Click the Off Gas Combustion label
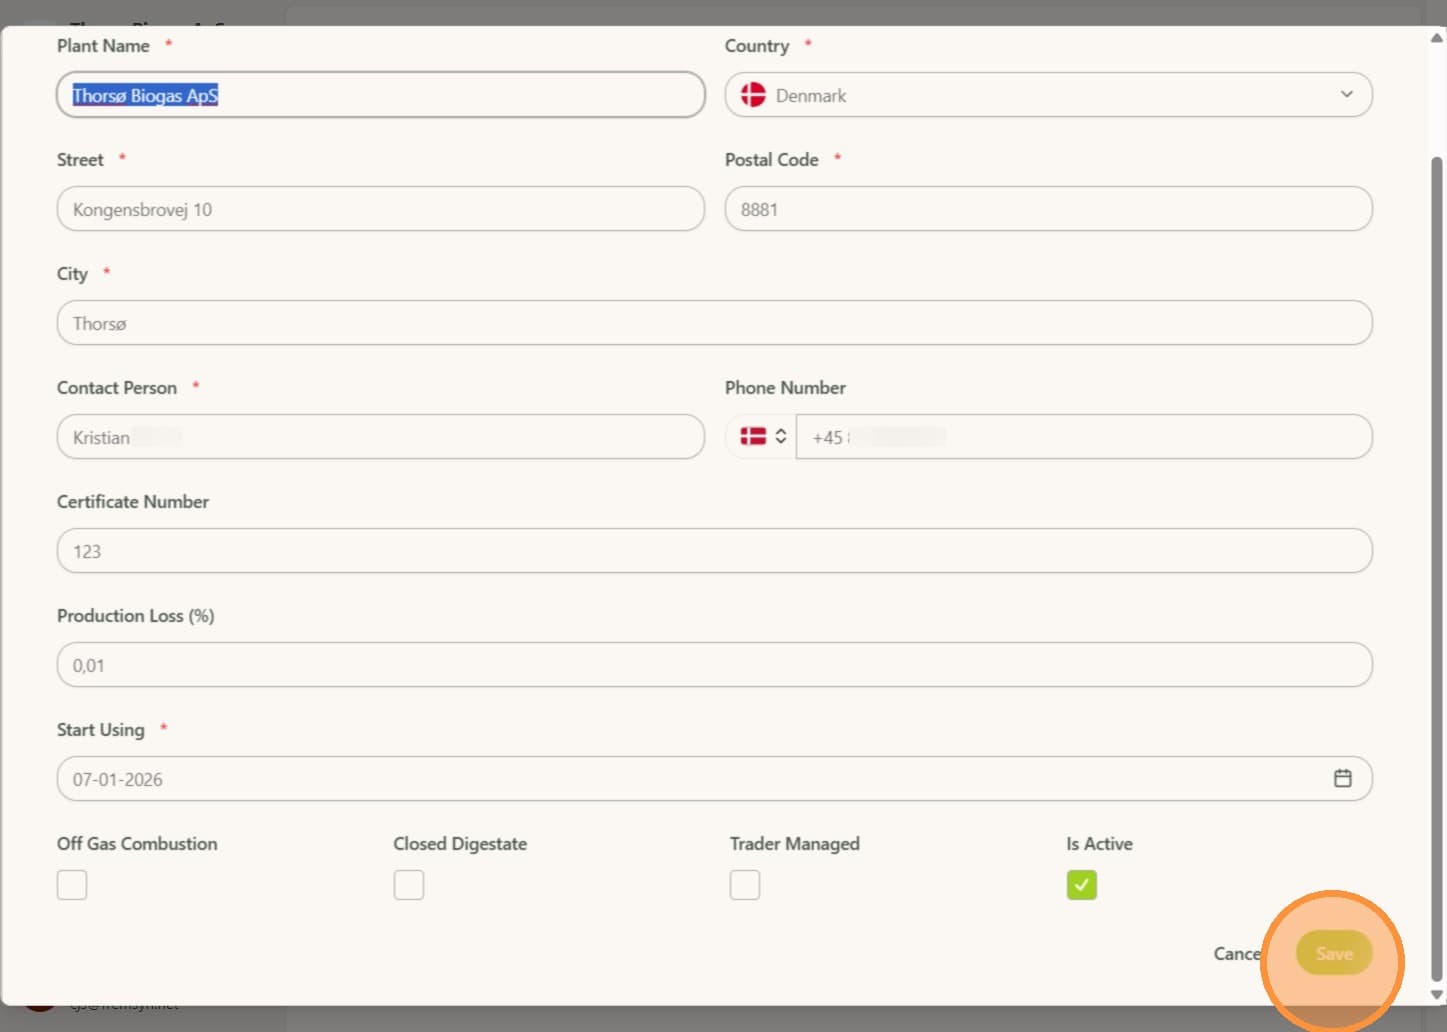Viewport: 1447px width, 1032px height. [x=137, y=843]
